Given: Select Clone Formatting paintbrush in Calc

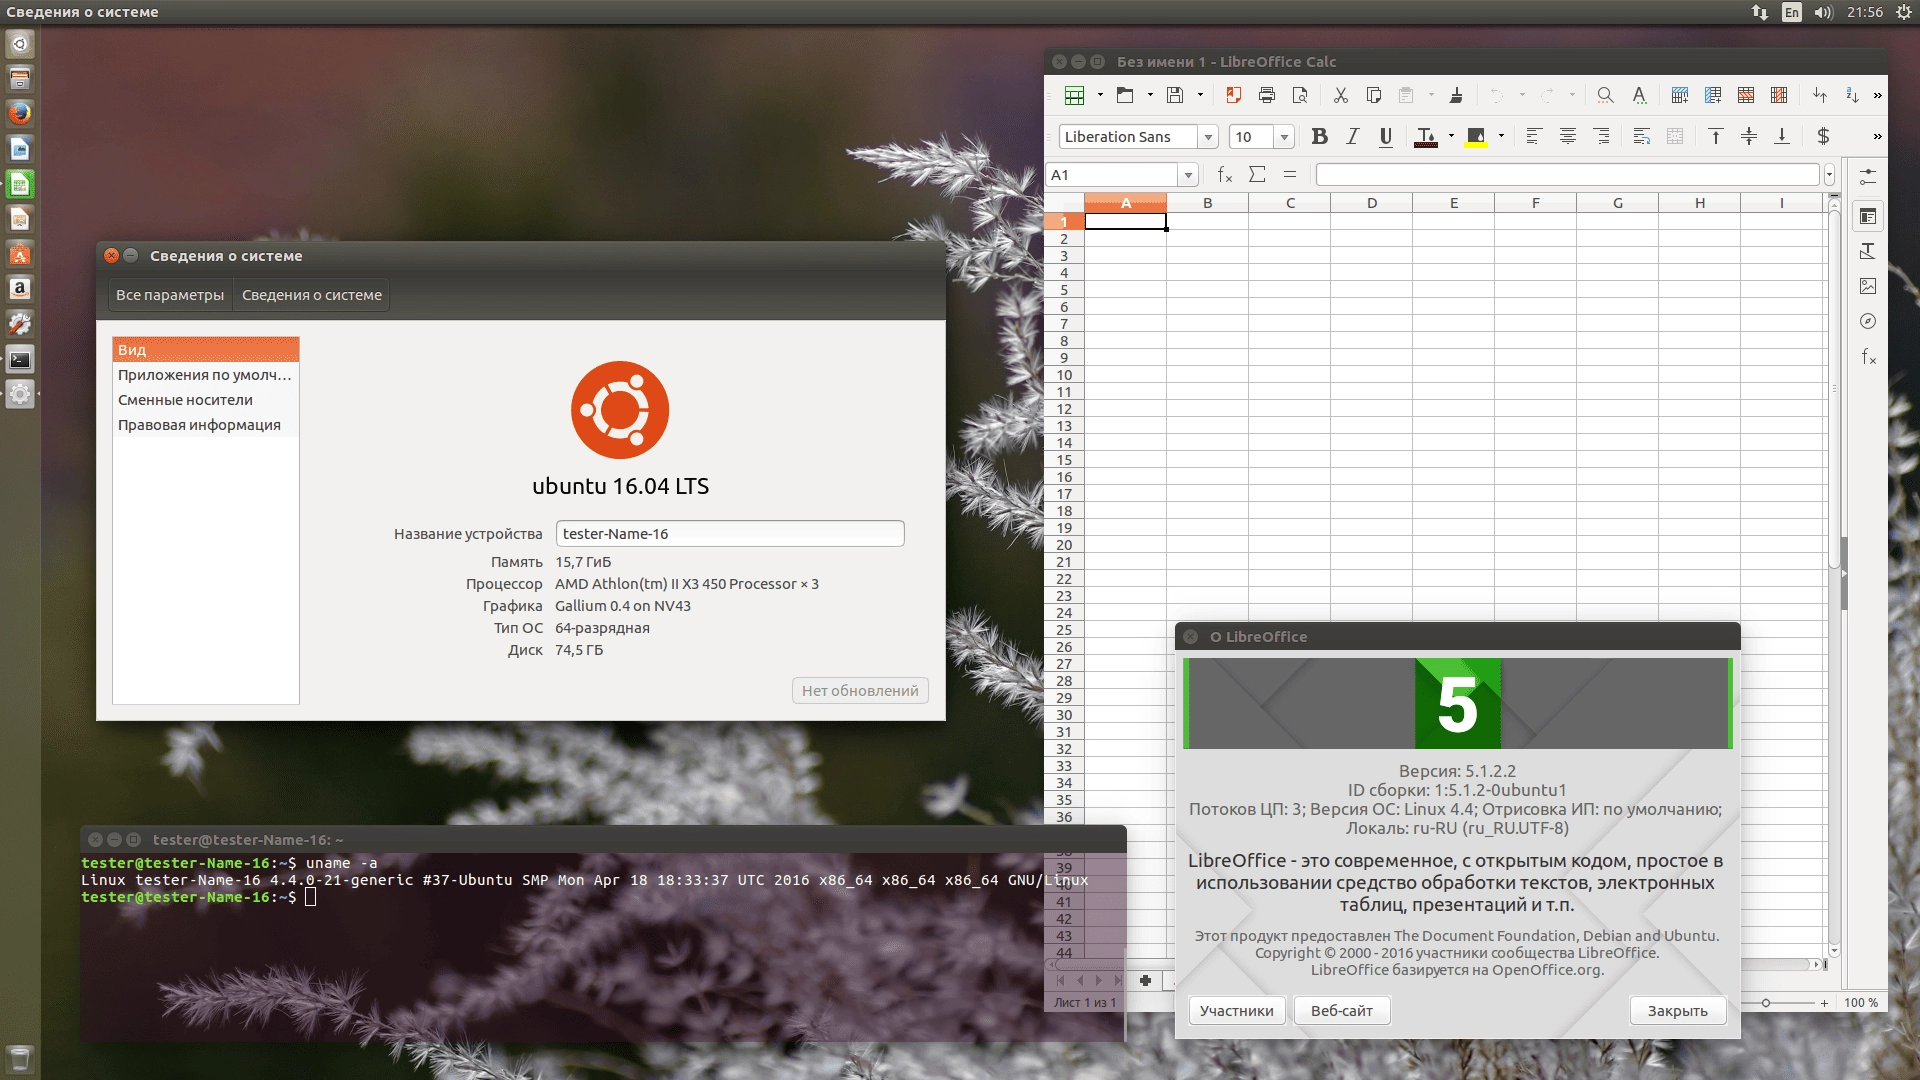Looking at the screenshot, I should (x=1456, y=95).
